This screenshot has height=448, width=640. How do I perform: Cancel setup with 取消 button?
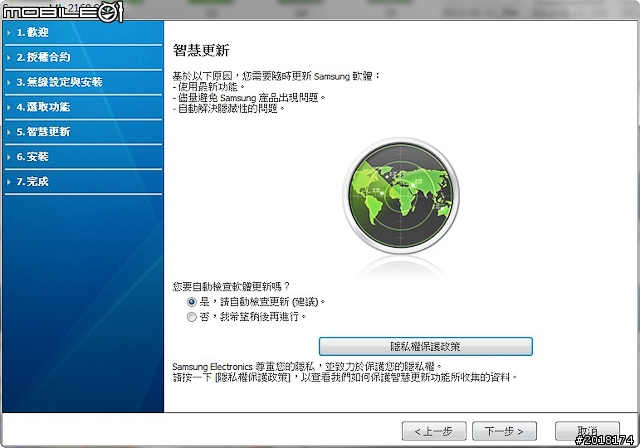point(587,431)
